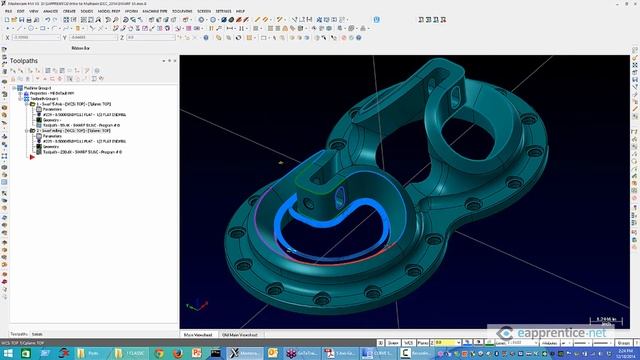Image resolution: width=640 pixels, height=360 pixels.
Task: Post selected operations
Action: 69,70
